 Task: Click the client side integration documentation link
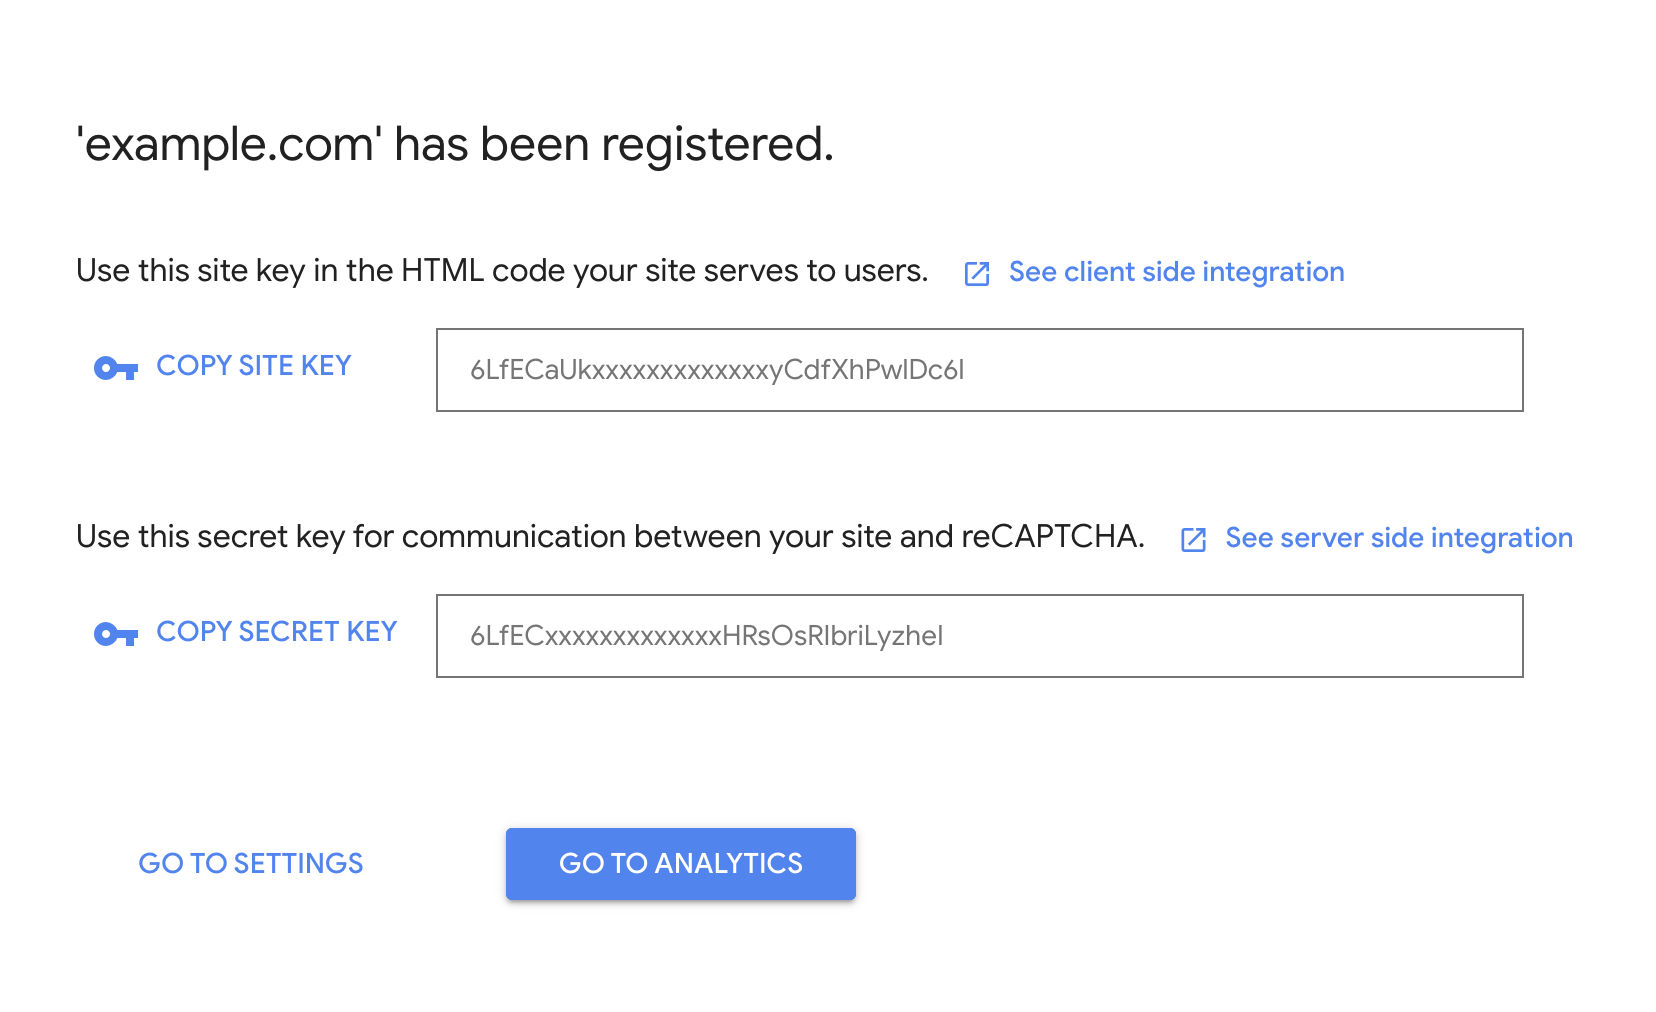(x=1176, y=271)
